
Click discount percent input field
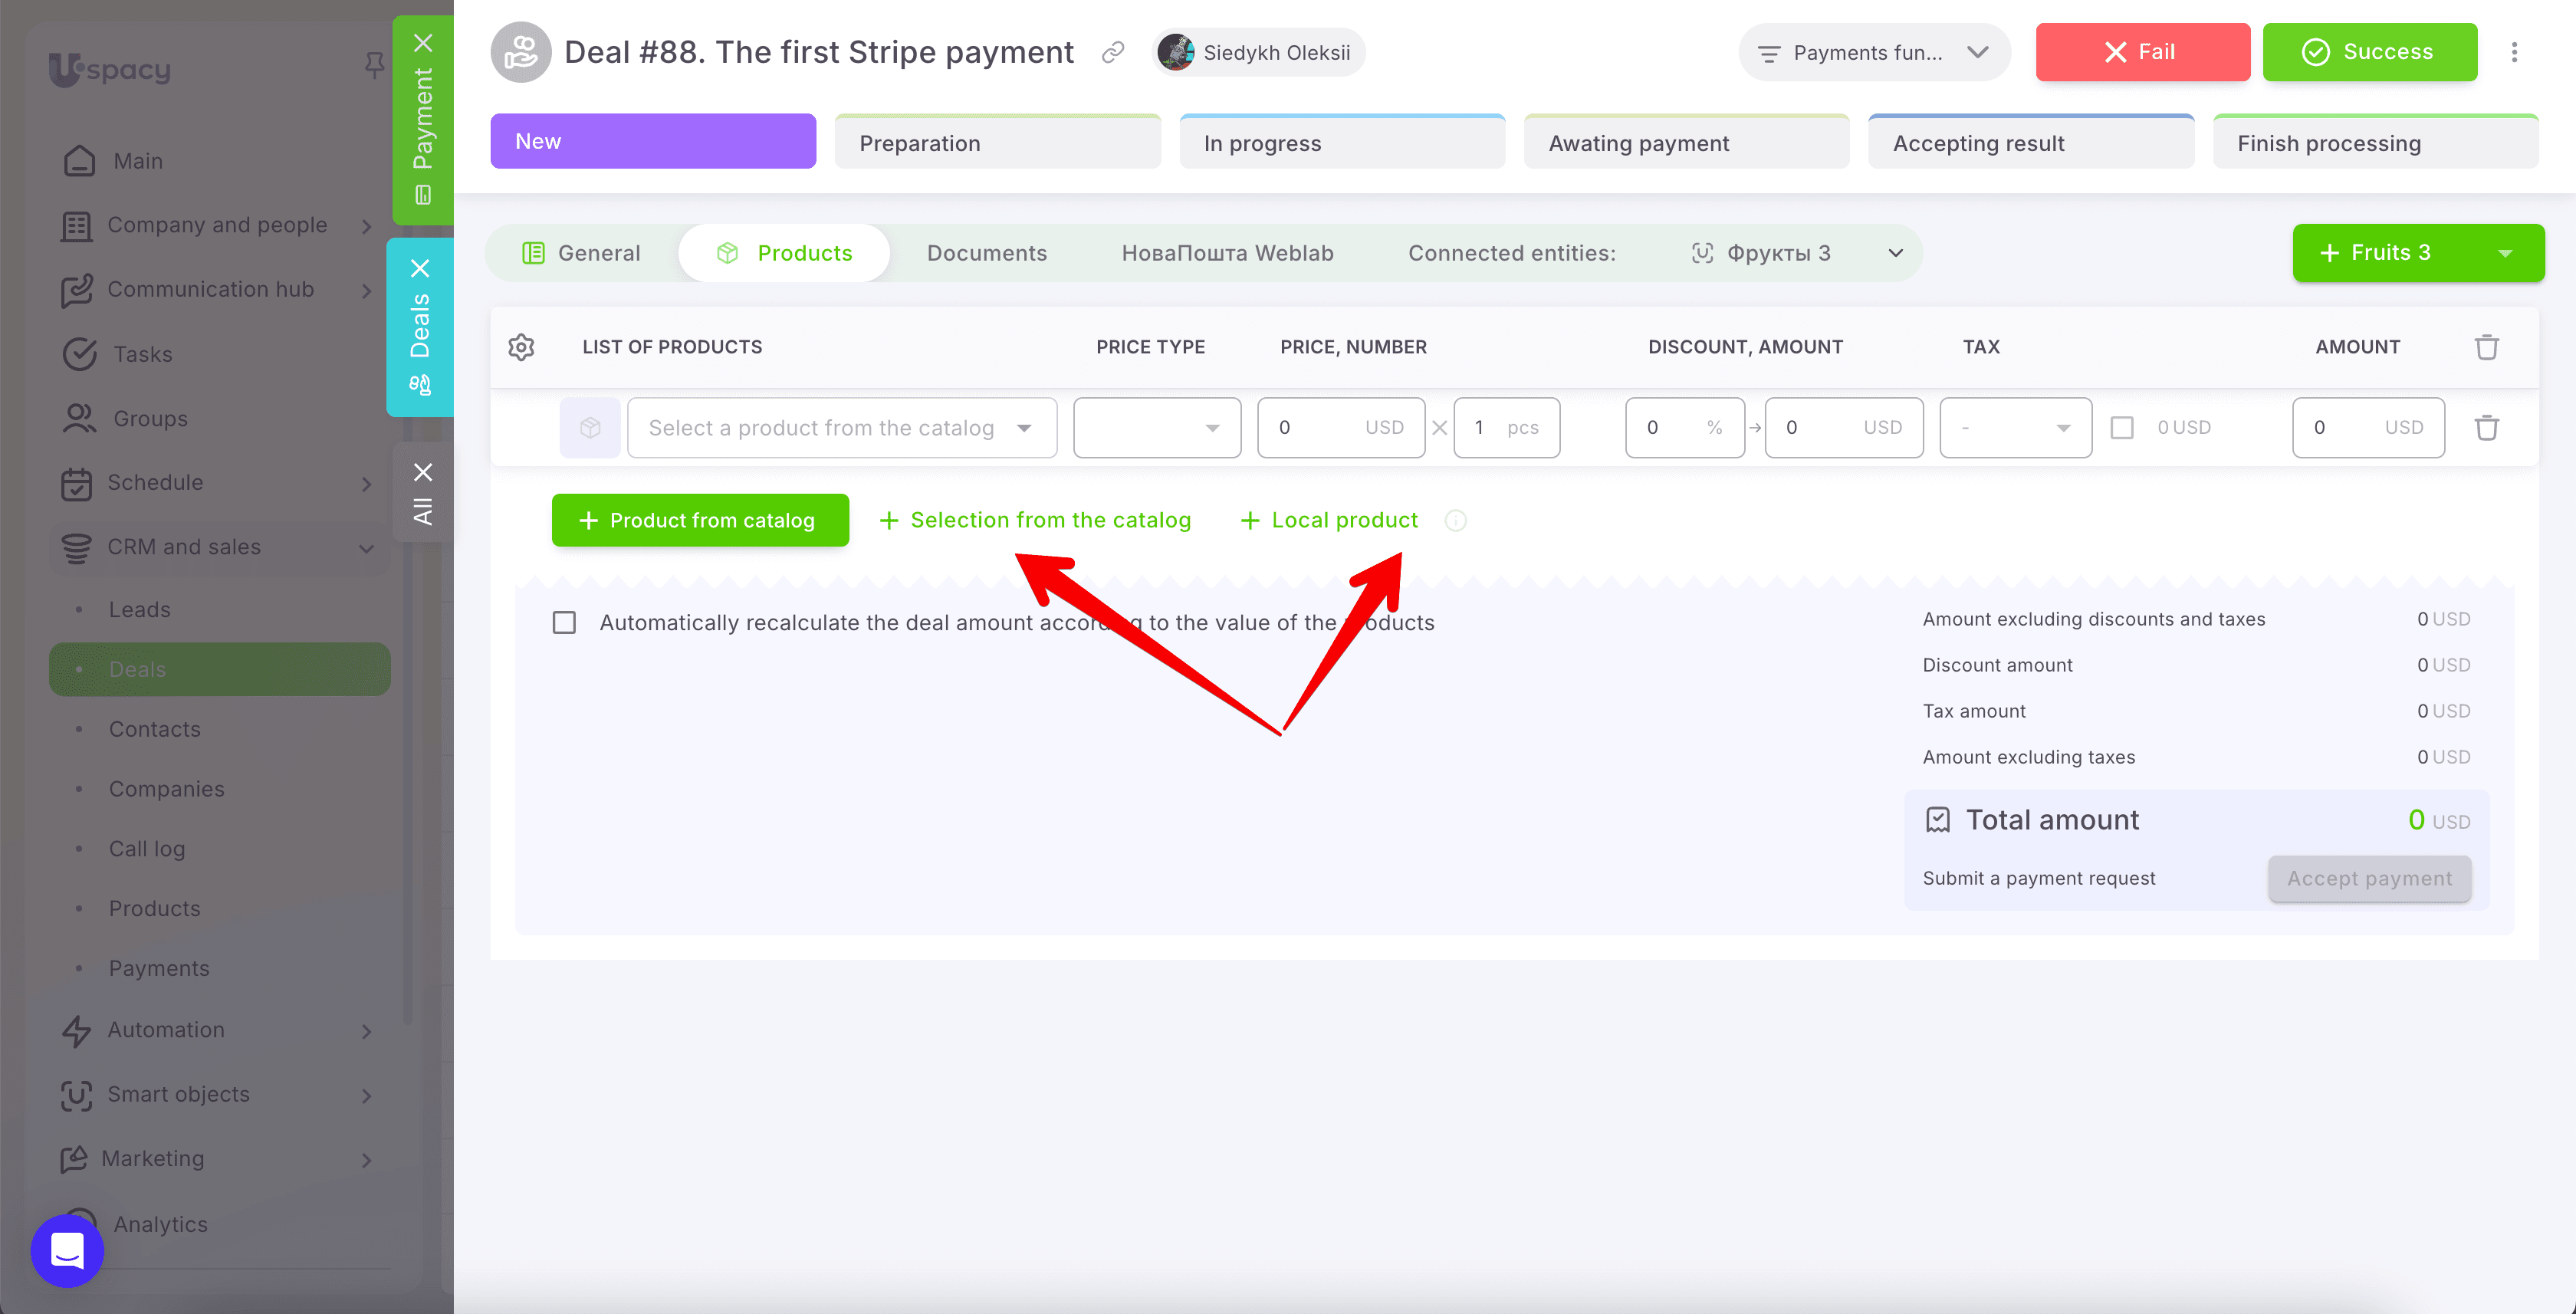[x=1685, y=428]
